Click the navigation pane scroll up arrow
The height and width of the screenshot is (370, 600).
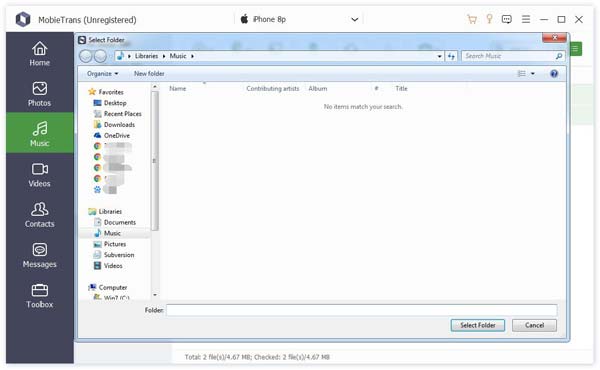click(x=155, y=87)
